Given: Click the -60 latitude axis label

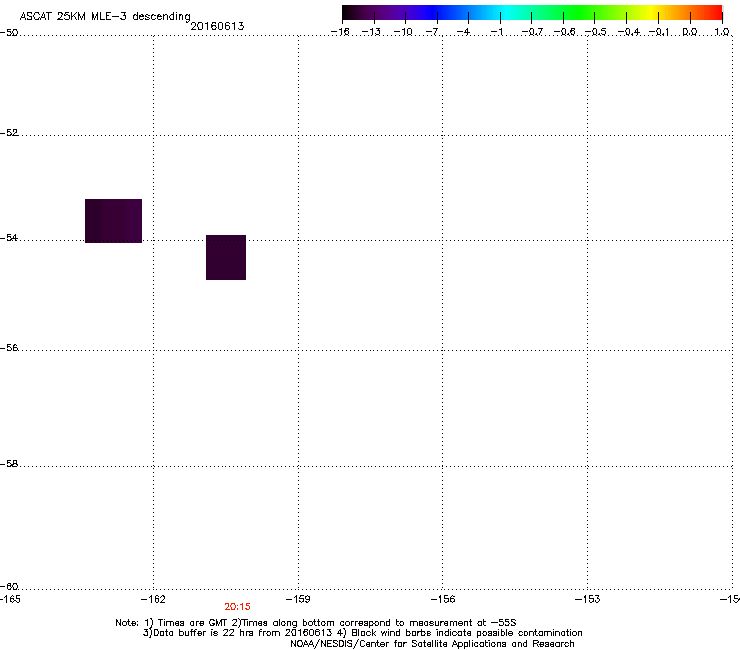Looking at the screenshot, I should [9, 587].
